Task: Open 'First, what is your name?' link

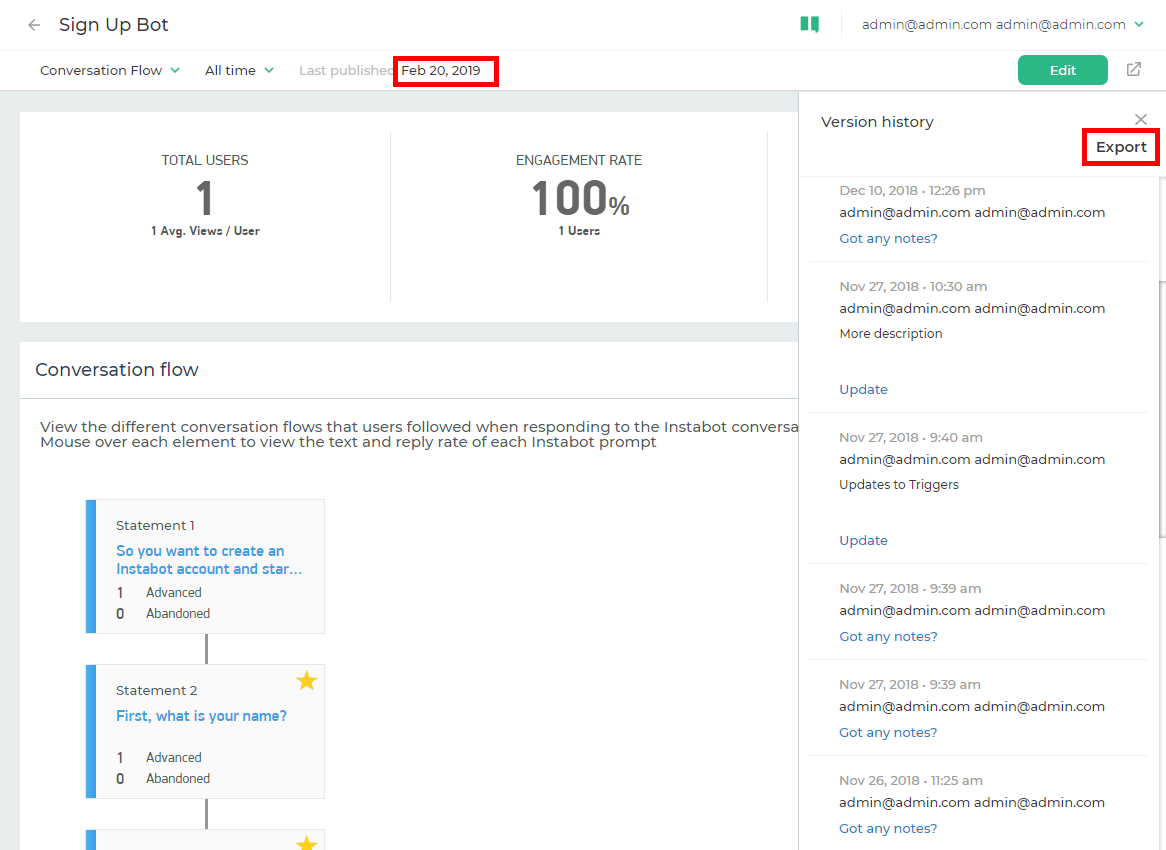Action: click(202, 716)
